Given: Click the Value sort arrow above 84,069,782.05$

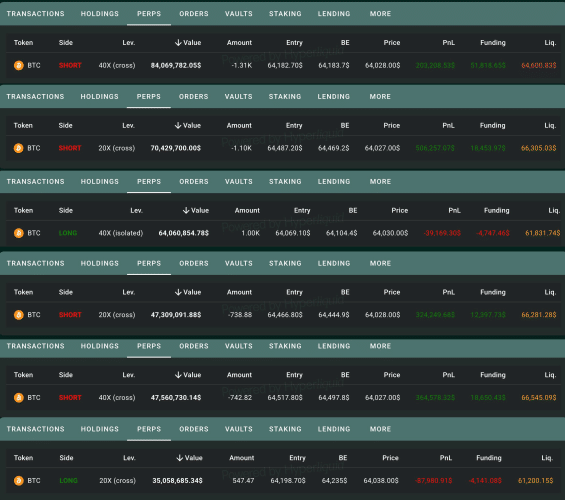Looking at the screenshot, I should tap(178, 43).
